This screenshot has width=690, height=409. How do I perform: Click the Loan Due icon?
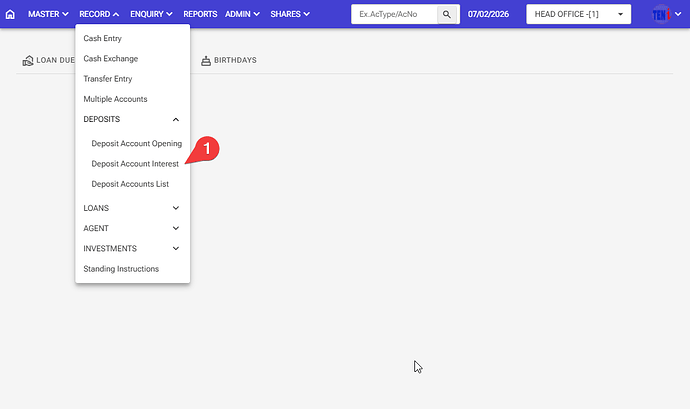click(x=27, y=60)
